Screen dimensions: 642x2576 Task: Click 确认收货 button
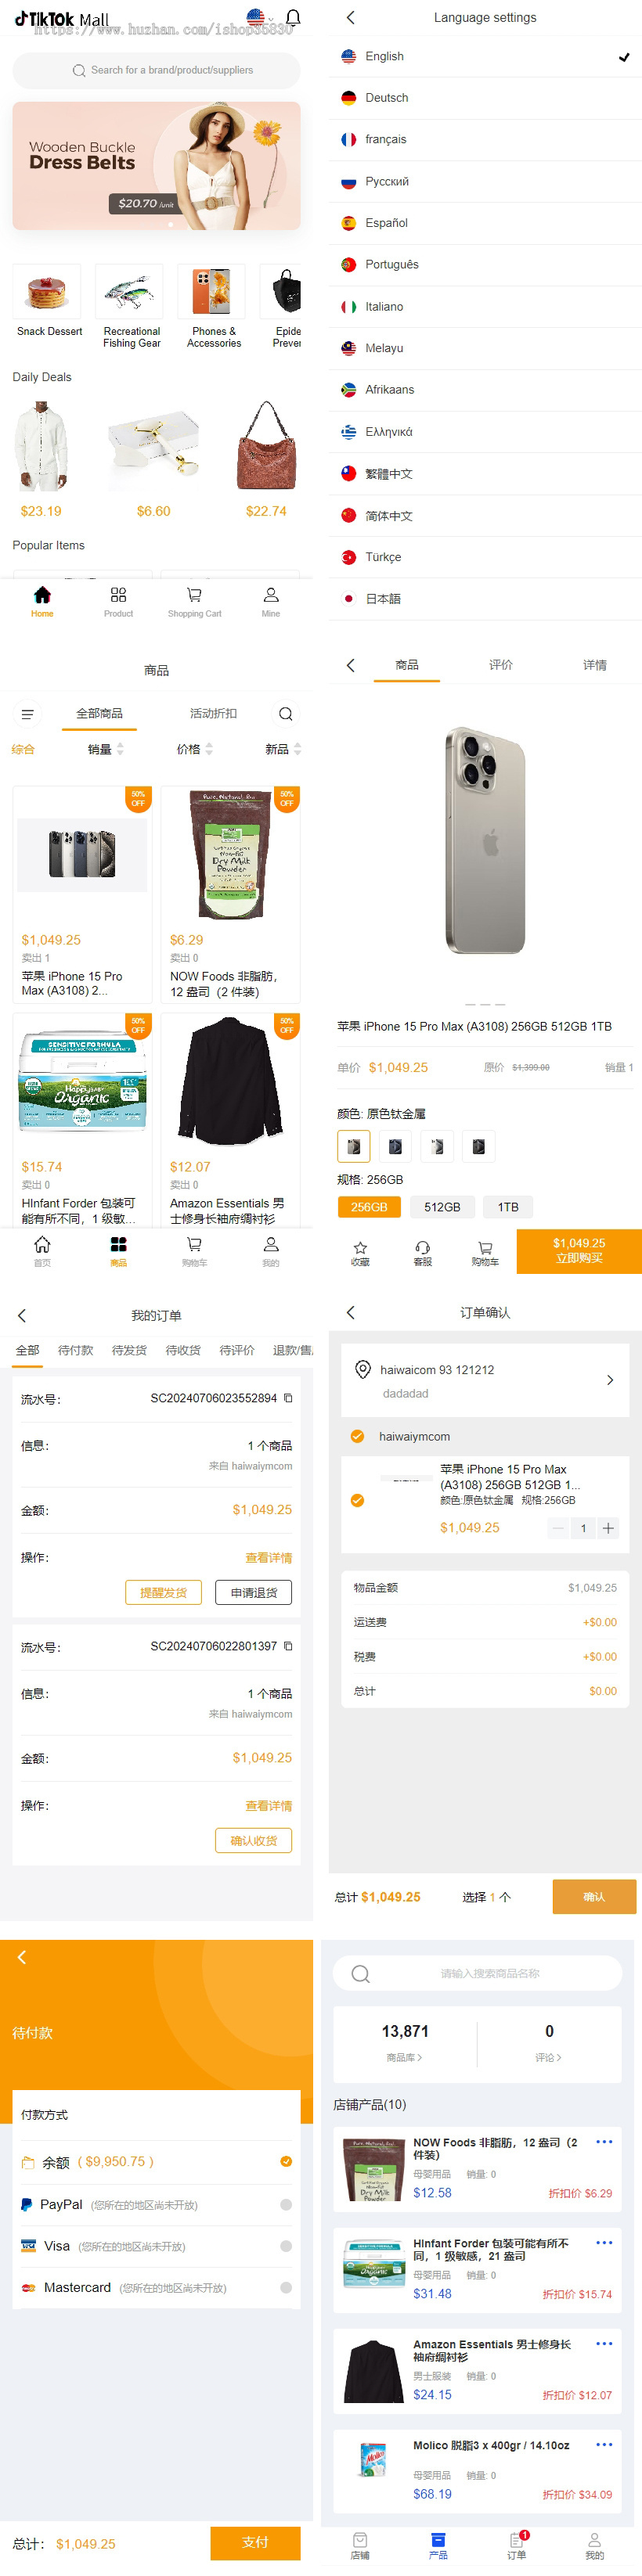pos(254,1840)
